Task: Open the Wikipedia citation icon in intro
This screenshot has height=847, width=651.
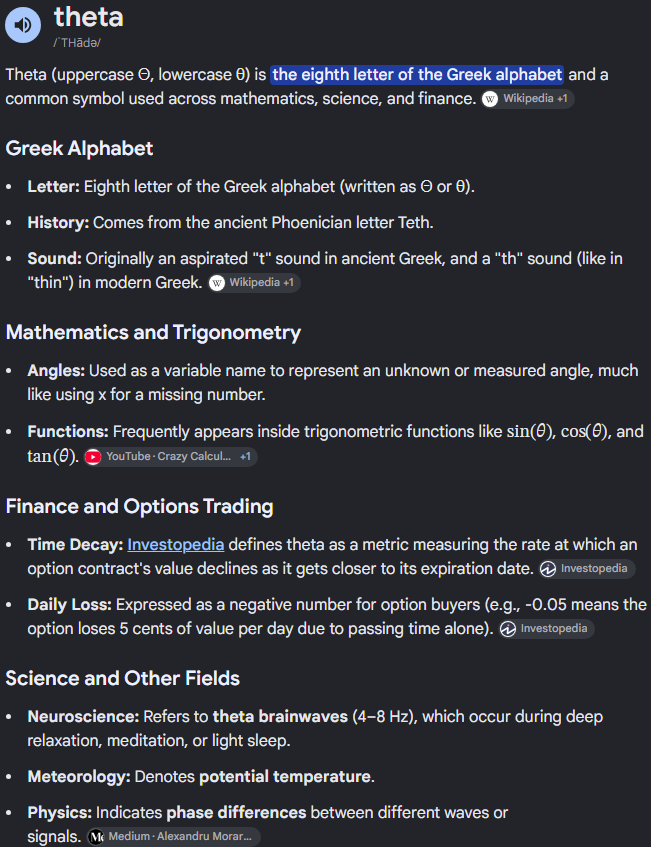Action: coord(489,99)
